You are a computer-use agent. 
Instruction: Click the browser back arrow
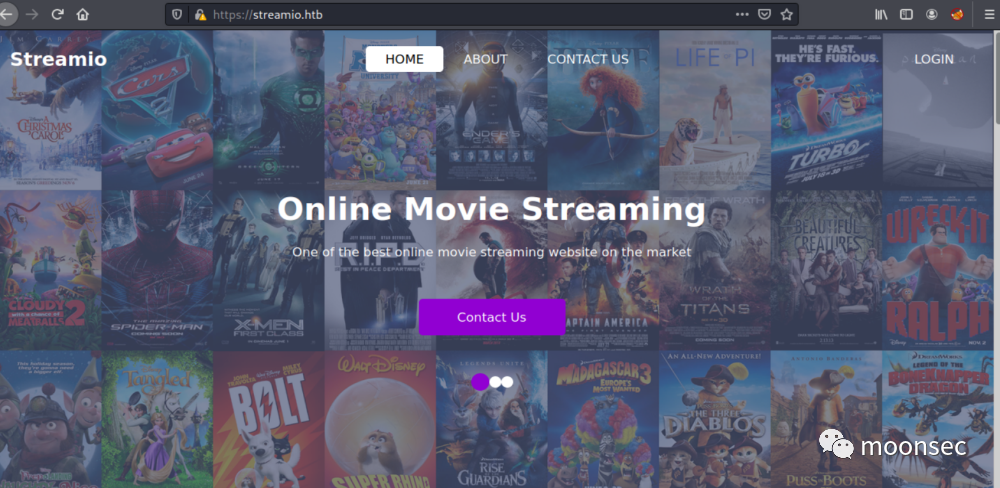point(5,14)
